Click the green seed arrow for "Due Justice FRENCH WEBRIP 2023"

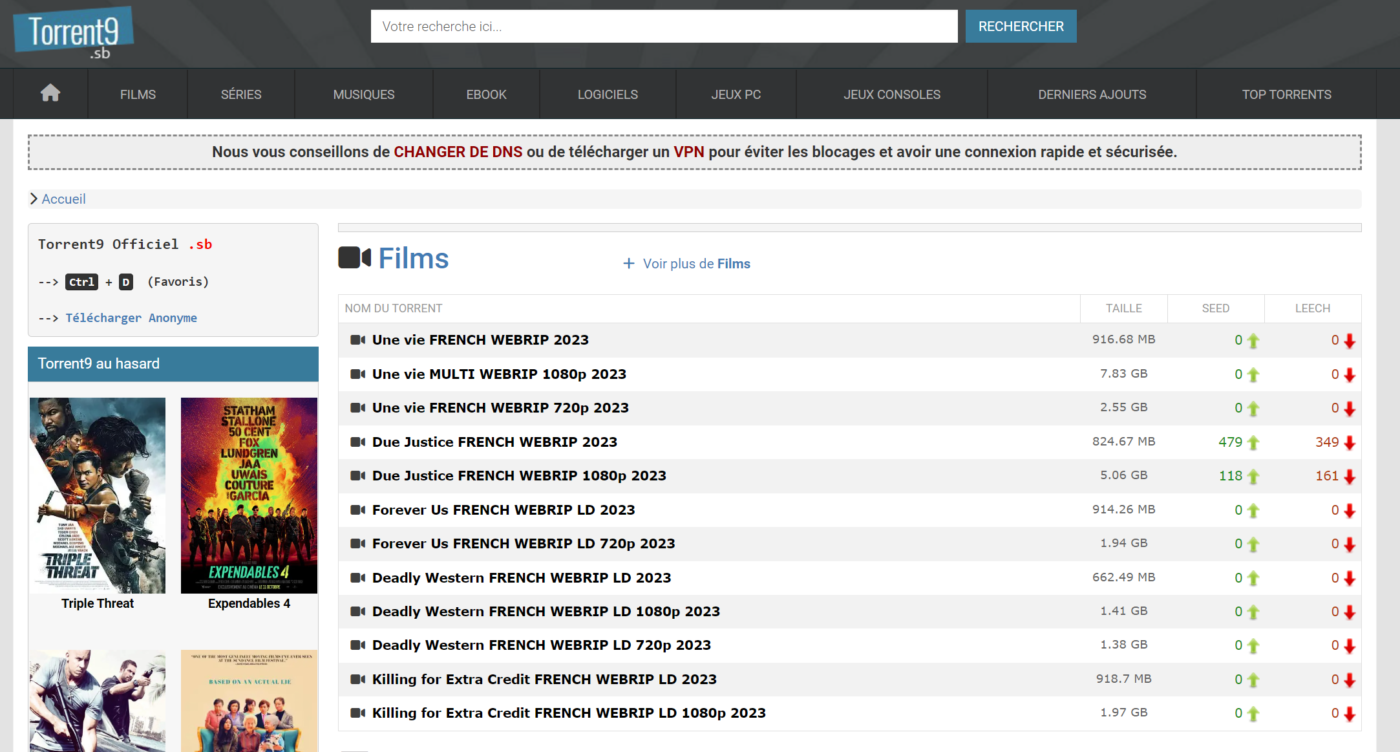pos(1250,441)
